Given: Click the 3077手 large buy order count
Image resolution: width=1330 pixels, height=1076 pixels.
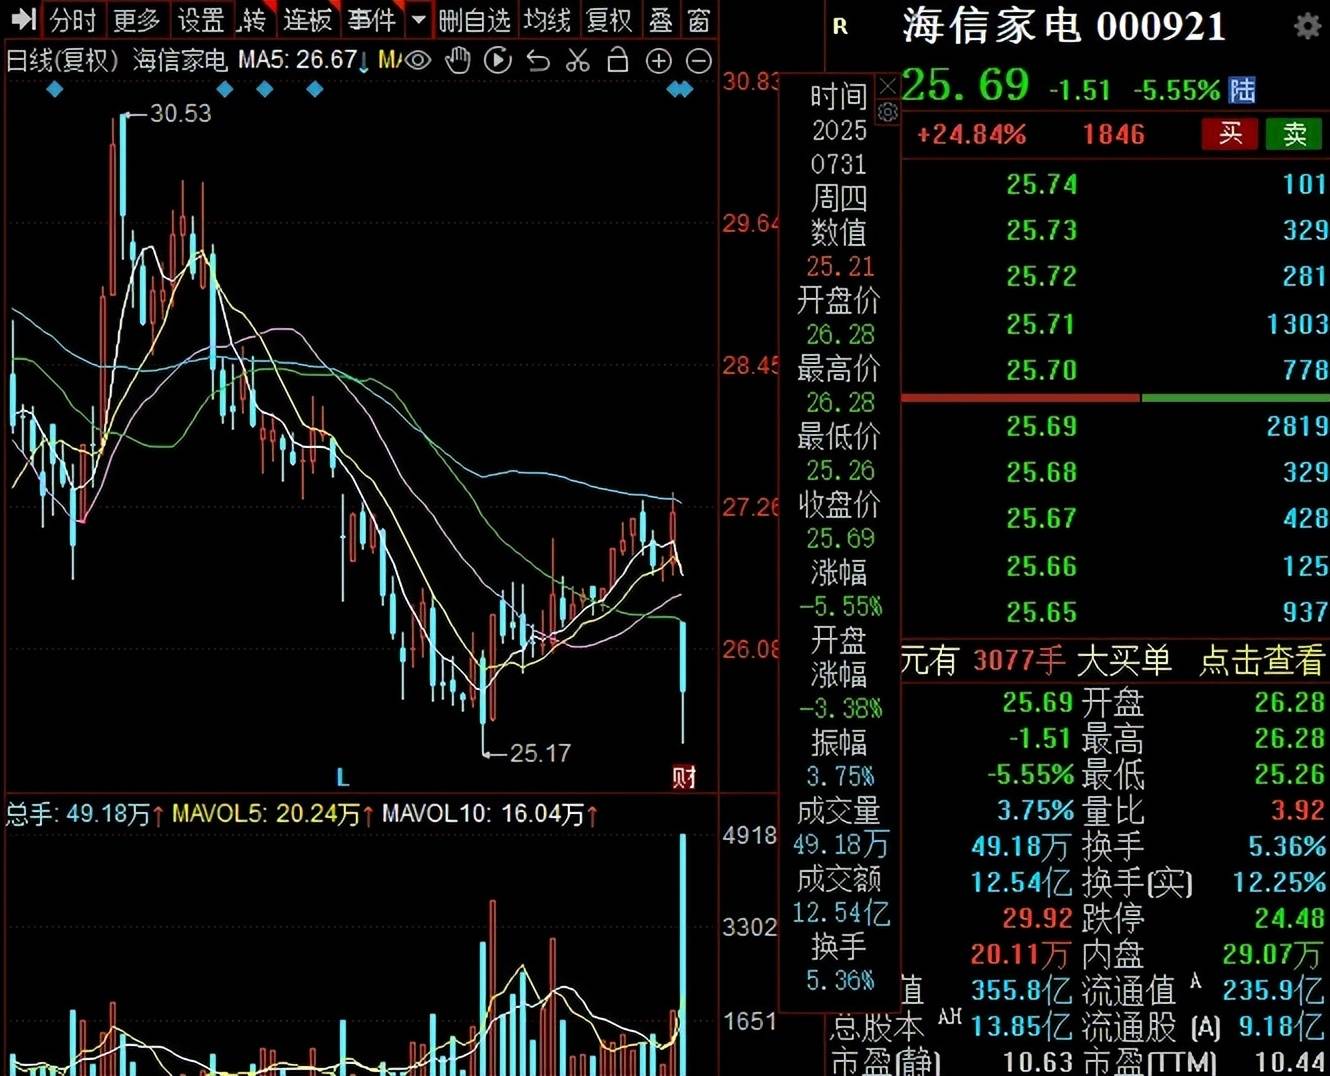Looking at the screenshot, I should click(x=1019, y=660).
